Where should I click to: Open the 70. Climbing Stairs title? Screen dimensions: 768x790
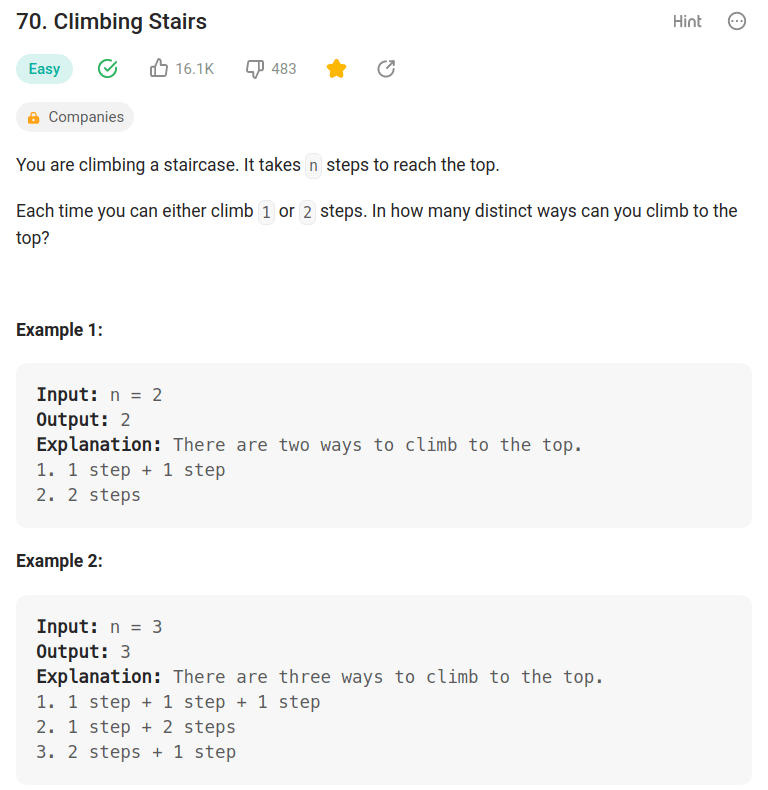[111, 22]
